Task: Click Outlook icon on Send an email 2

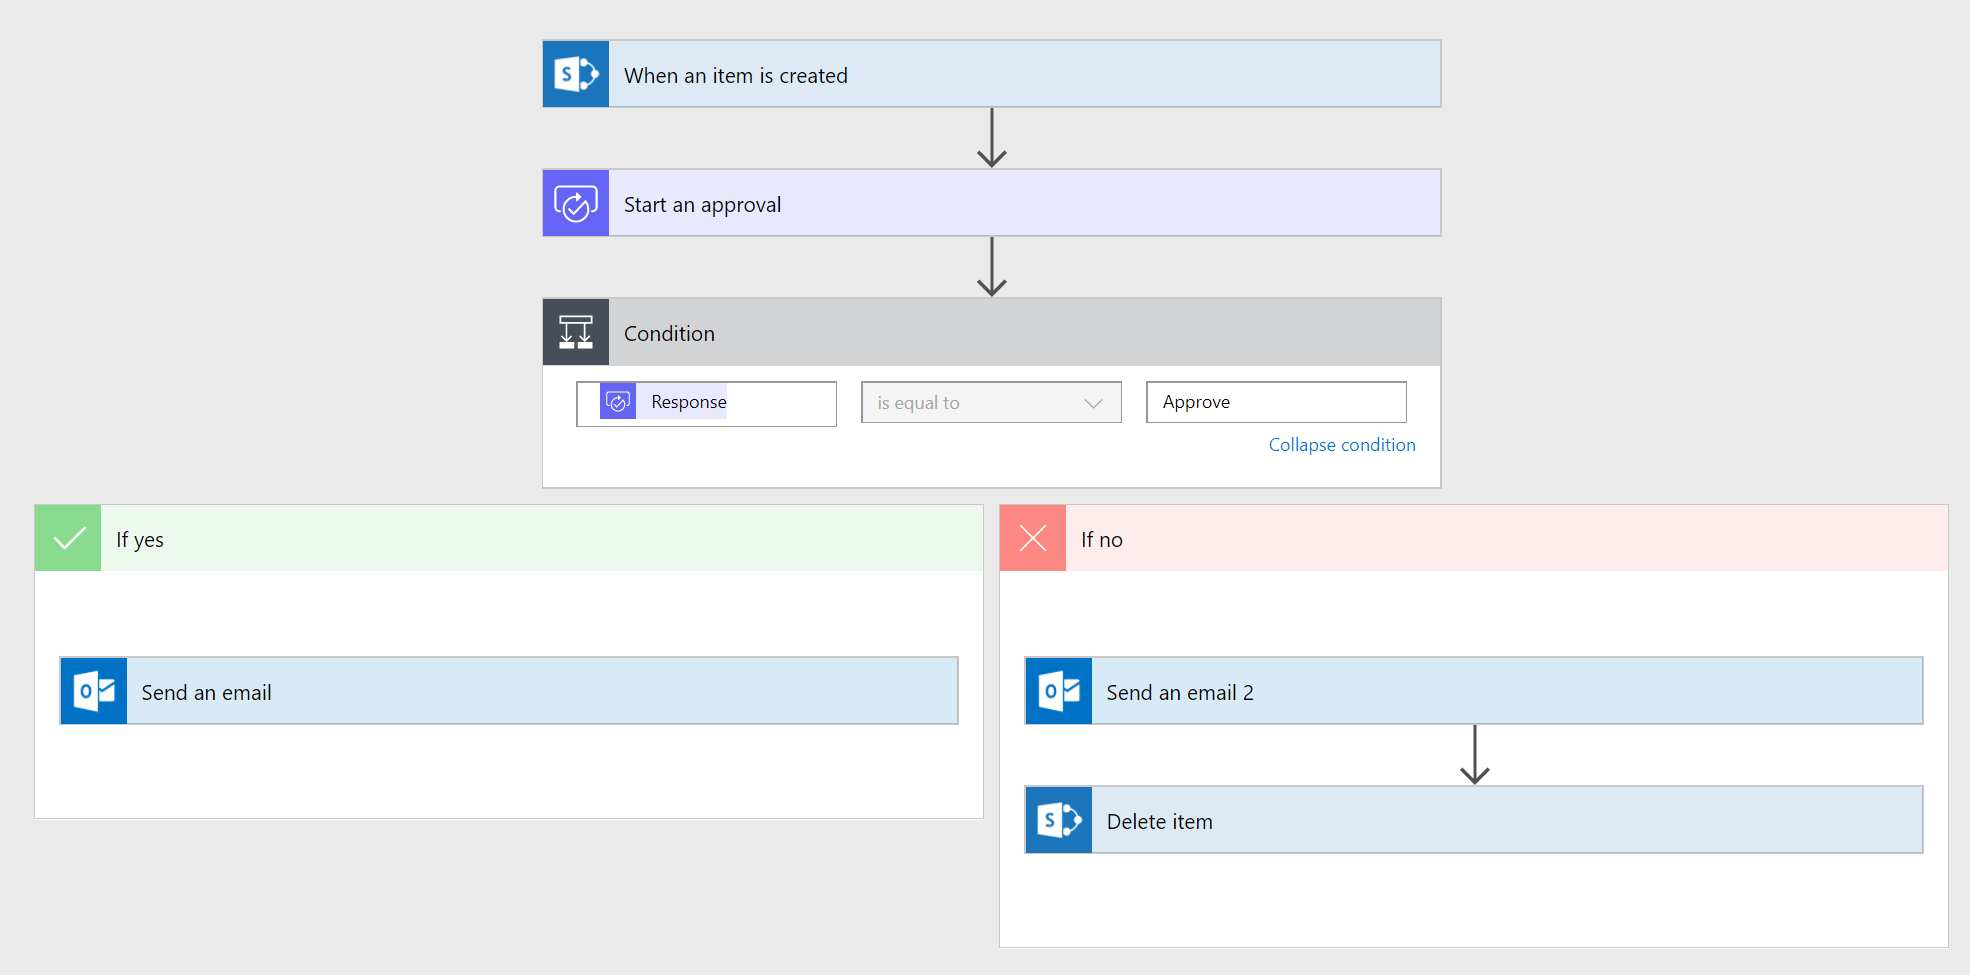Action: [x=1059, y=691]
